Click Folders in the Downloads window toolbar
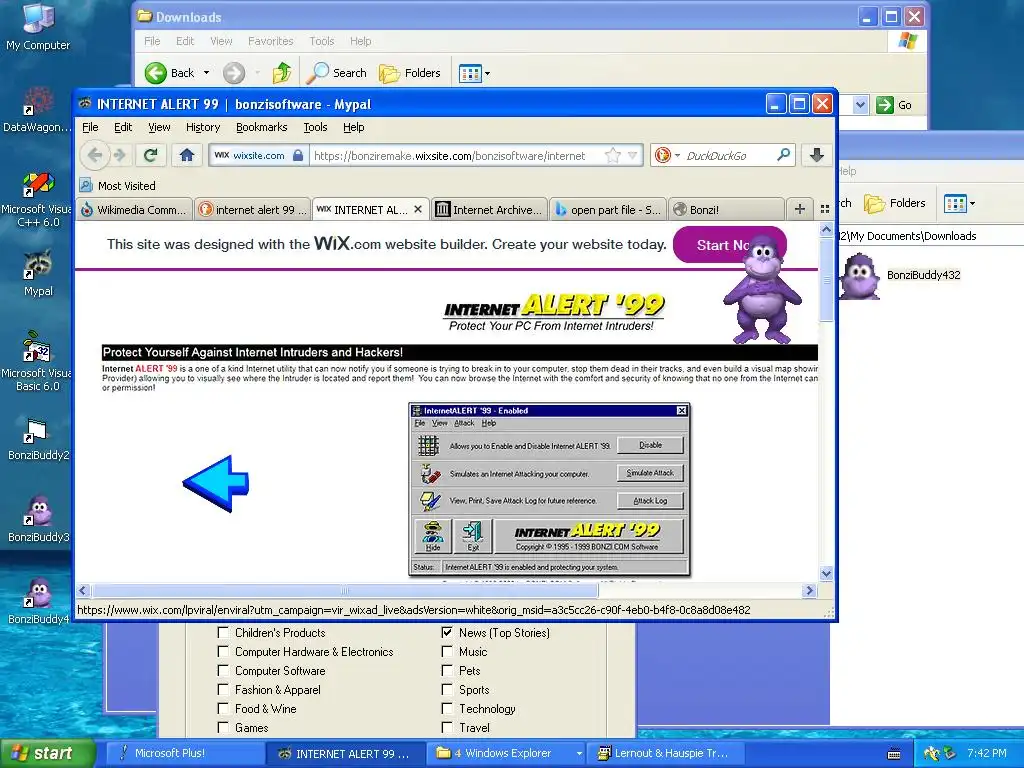 coord(409,72)
